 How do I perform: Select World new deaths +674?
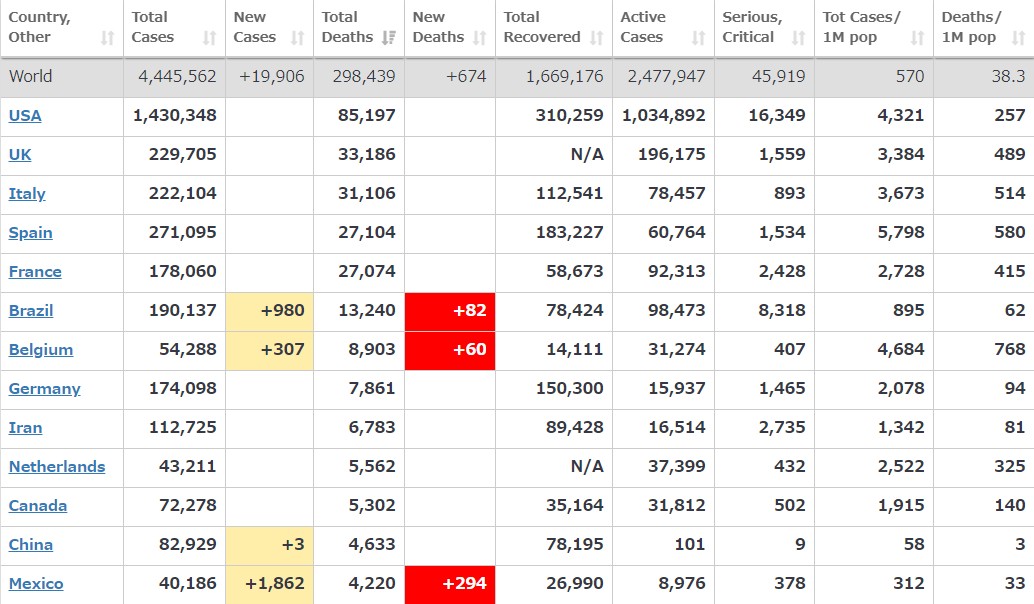tap(466, 76)
